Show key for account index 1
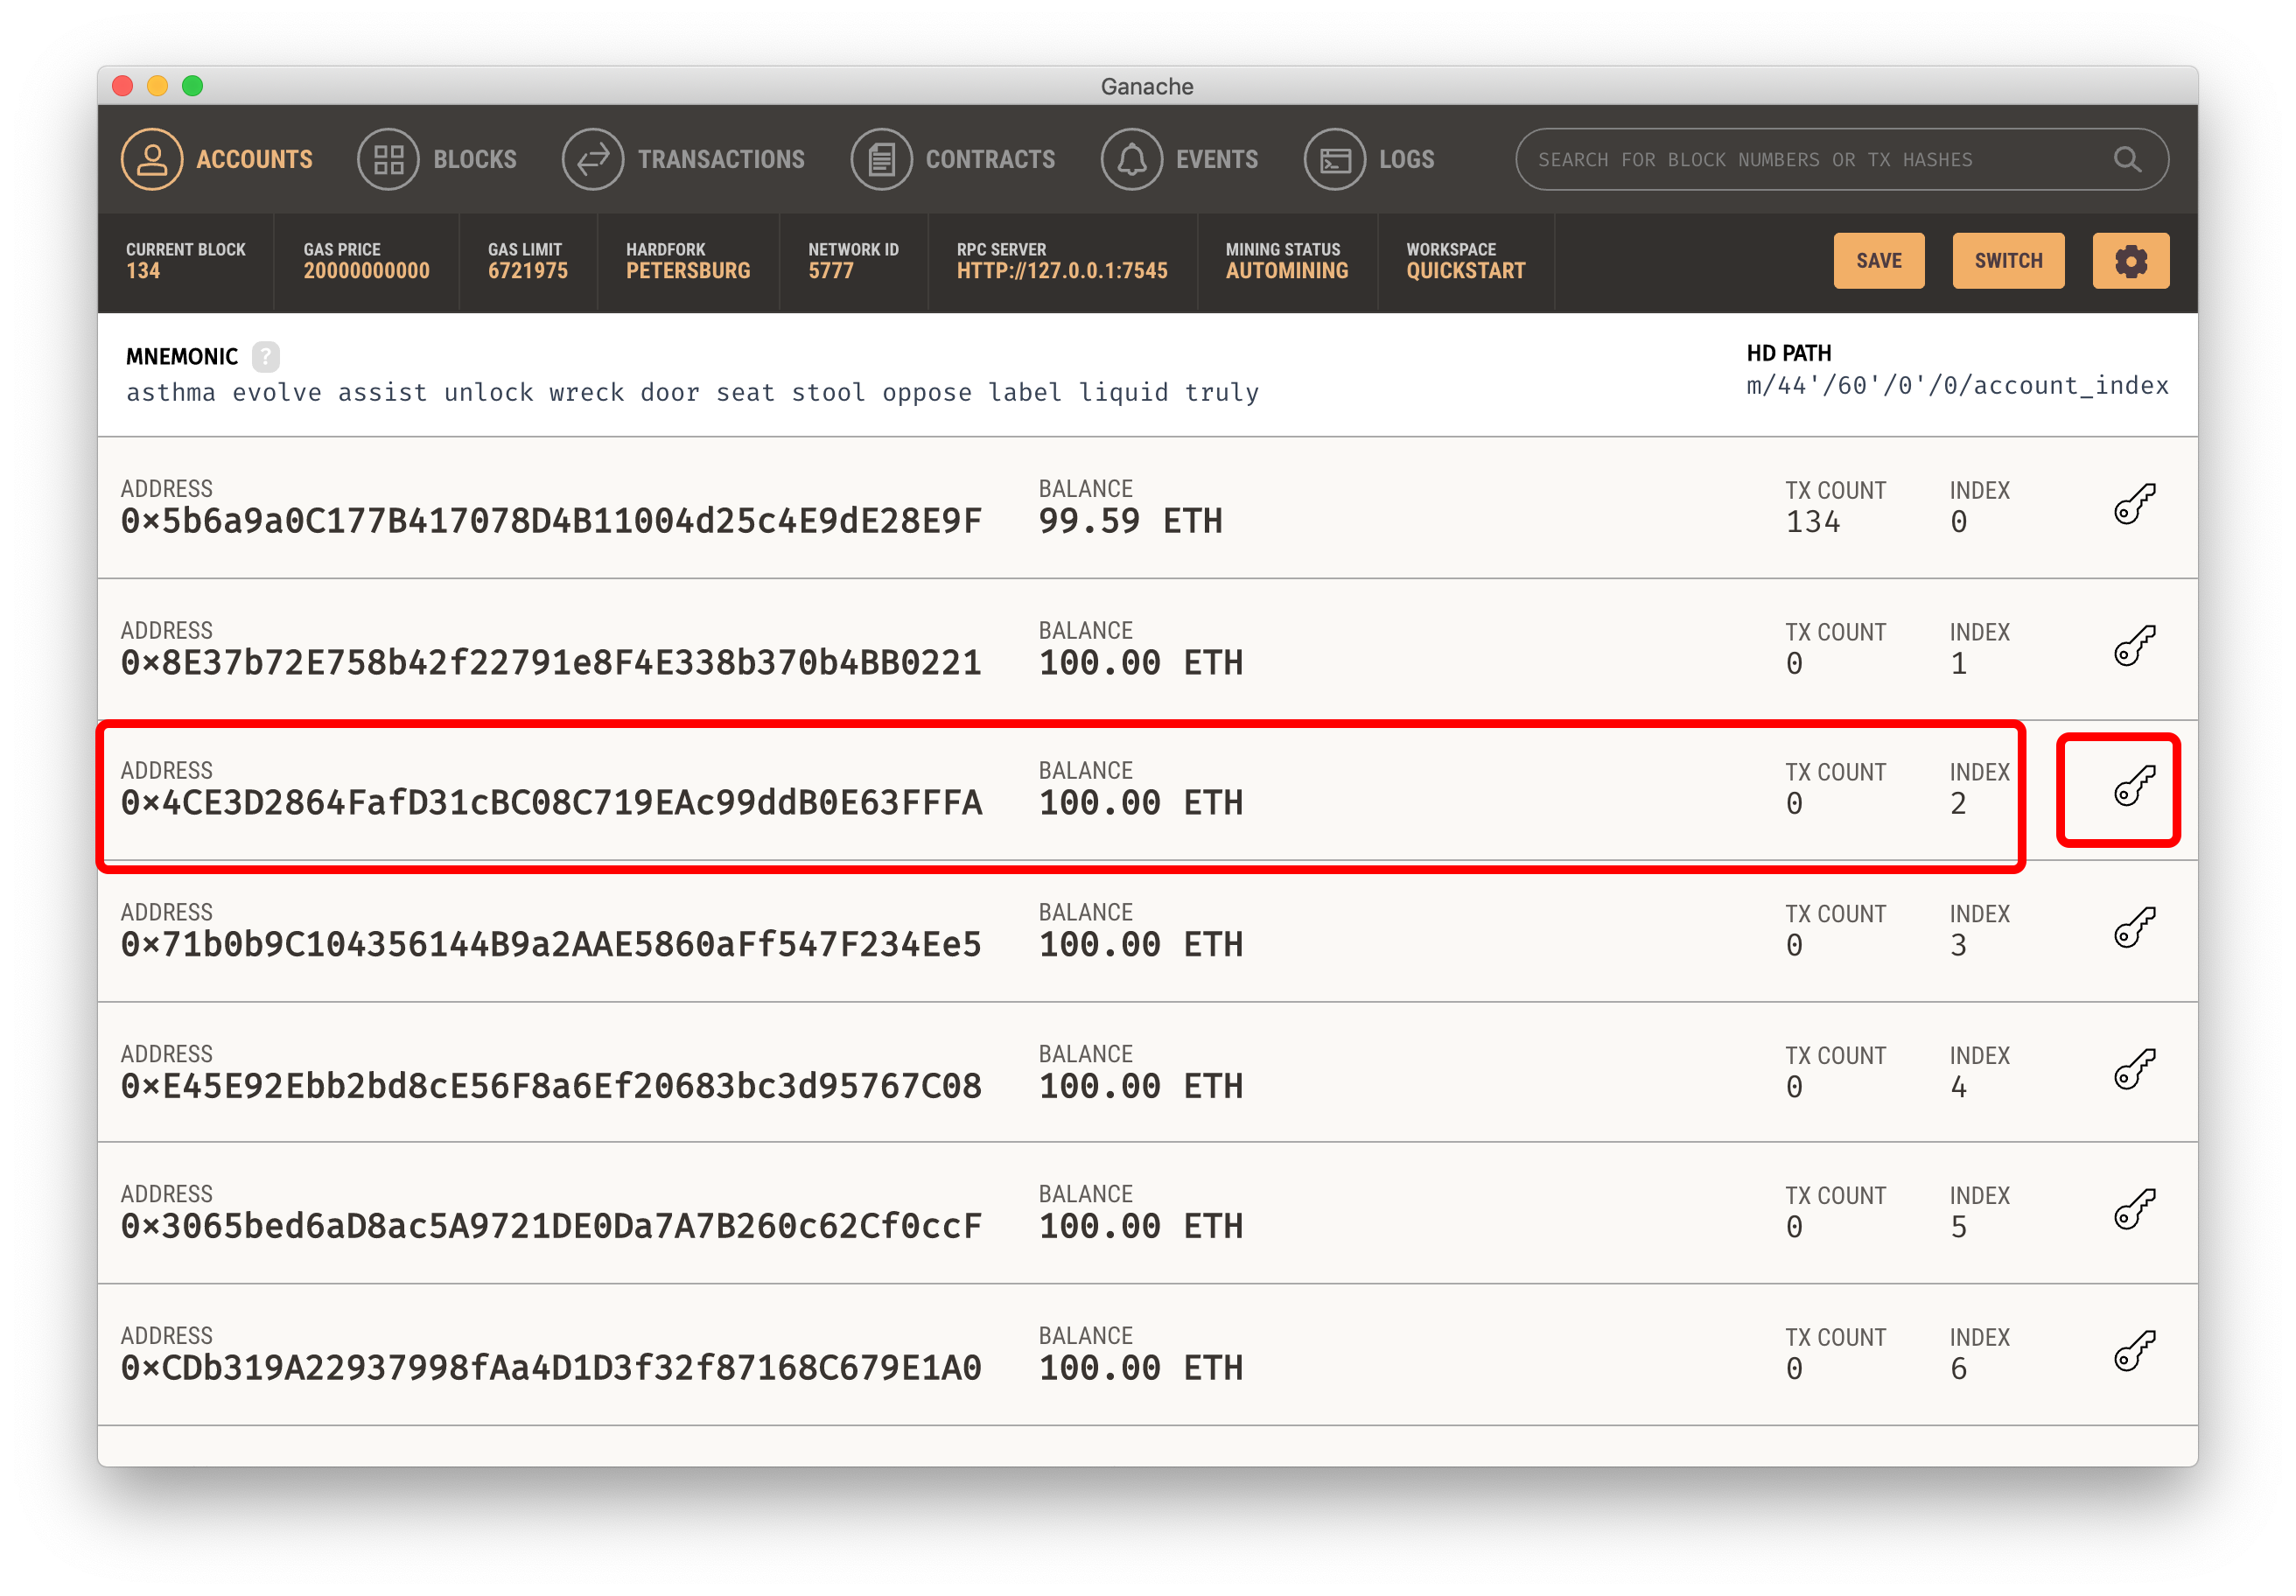The width and height of the screenshot is (2296, 1596). 2133,646
